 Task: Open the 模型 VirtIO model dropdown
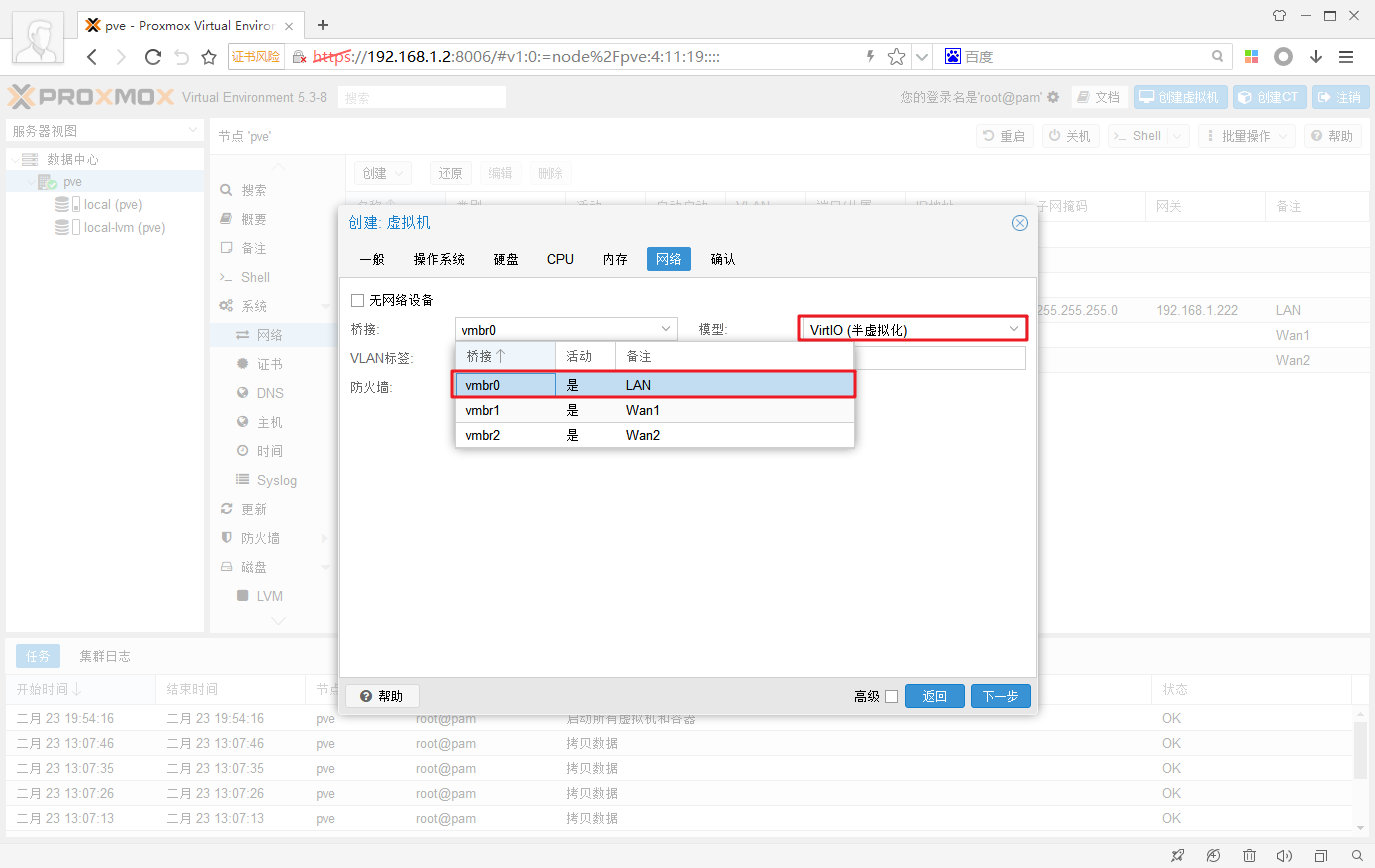1014,329
